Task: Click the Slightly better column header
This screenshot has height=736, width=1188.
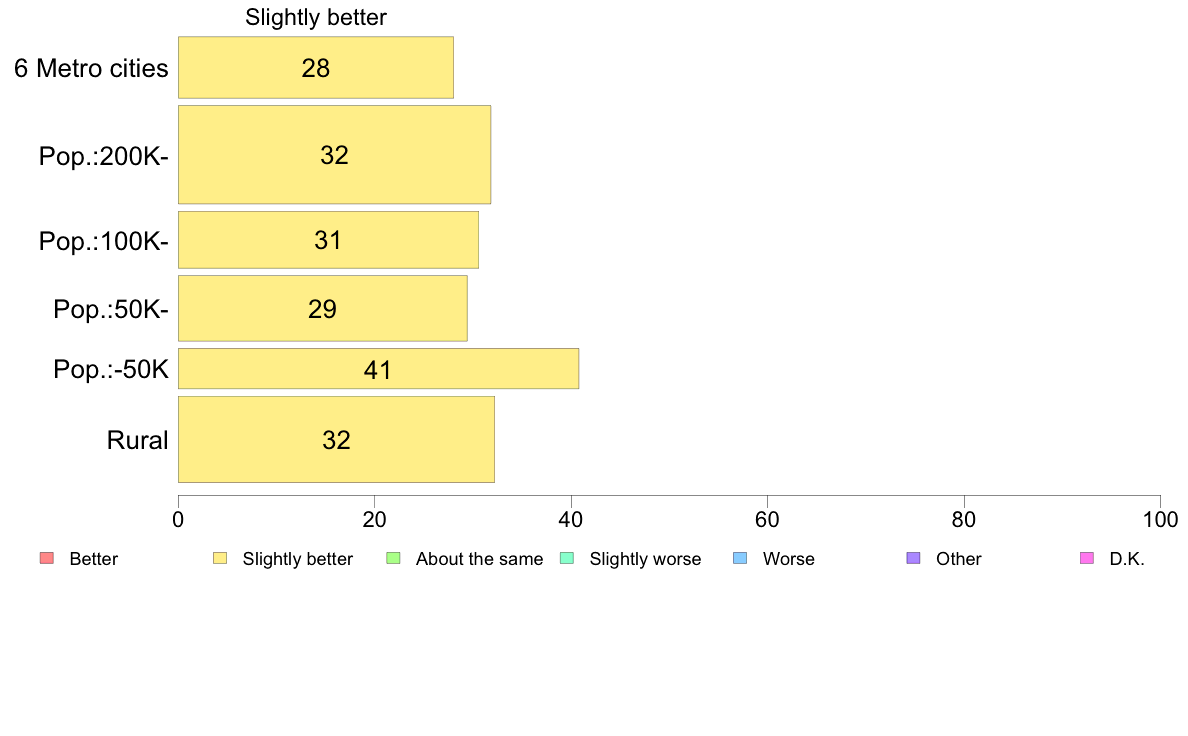Action: pyautogui.click(x=316, y=17)
